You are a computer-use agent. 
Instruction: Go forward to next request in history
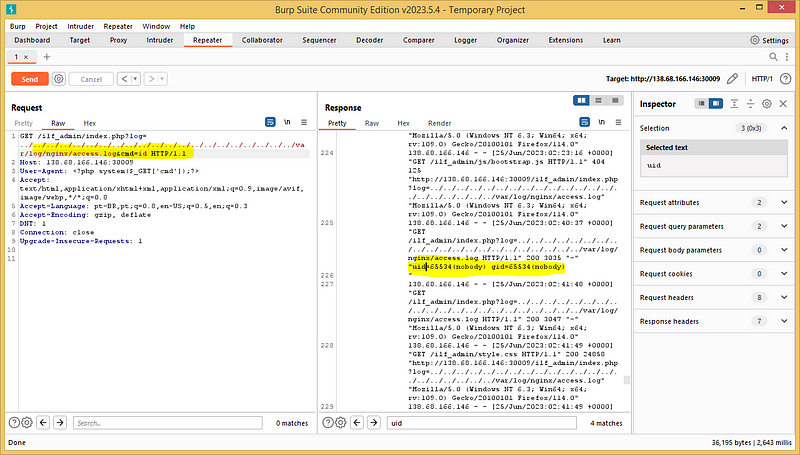152,79
